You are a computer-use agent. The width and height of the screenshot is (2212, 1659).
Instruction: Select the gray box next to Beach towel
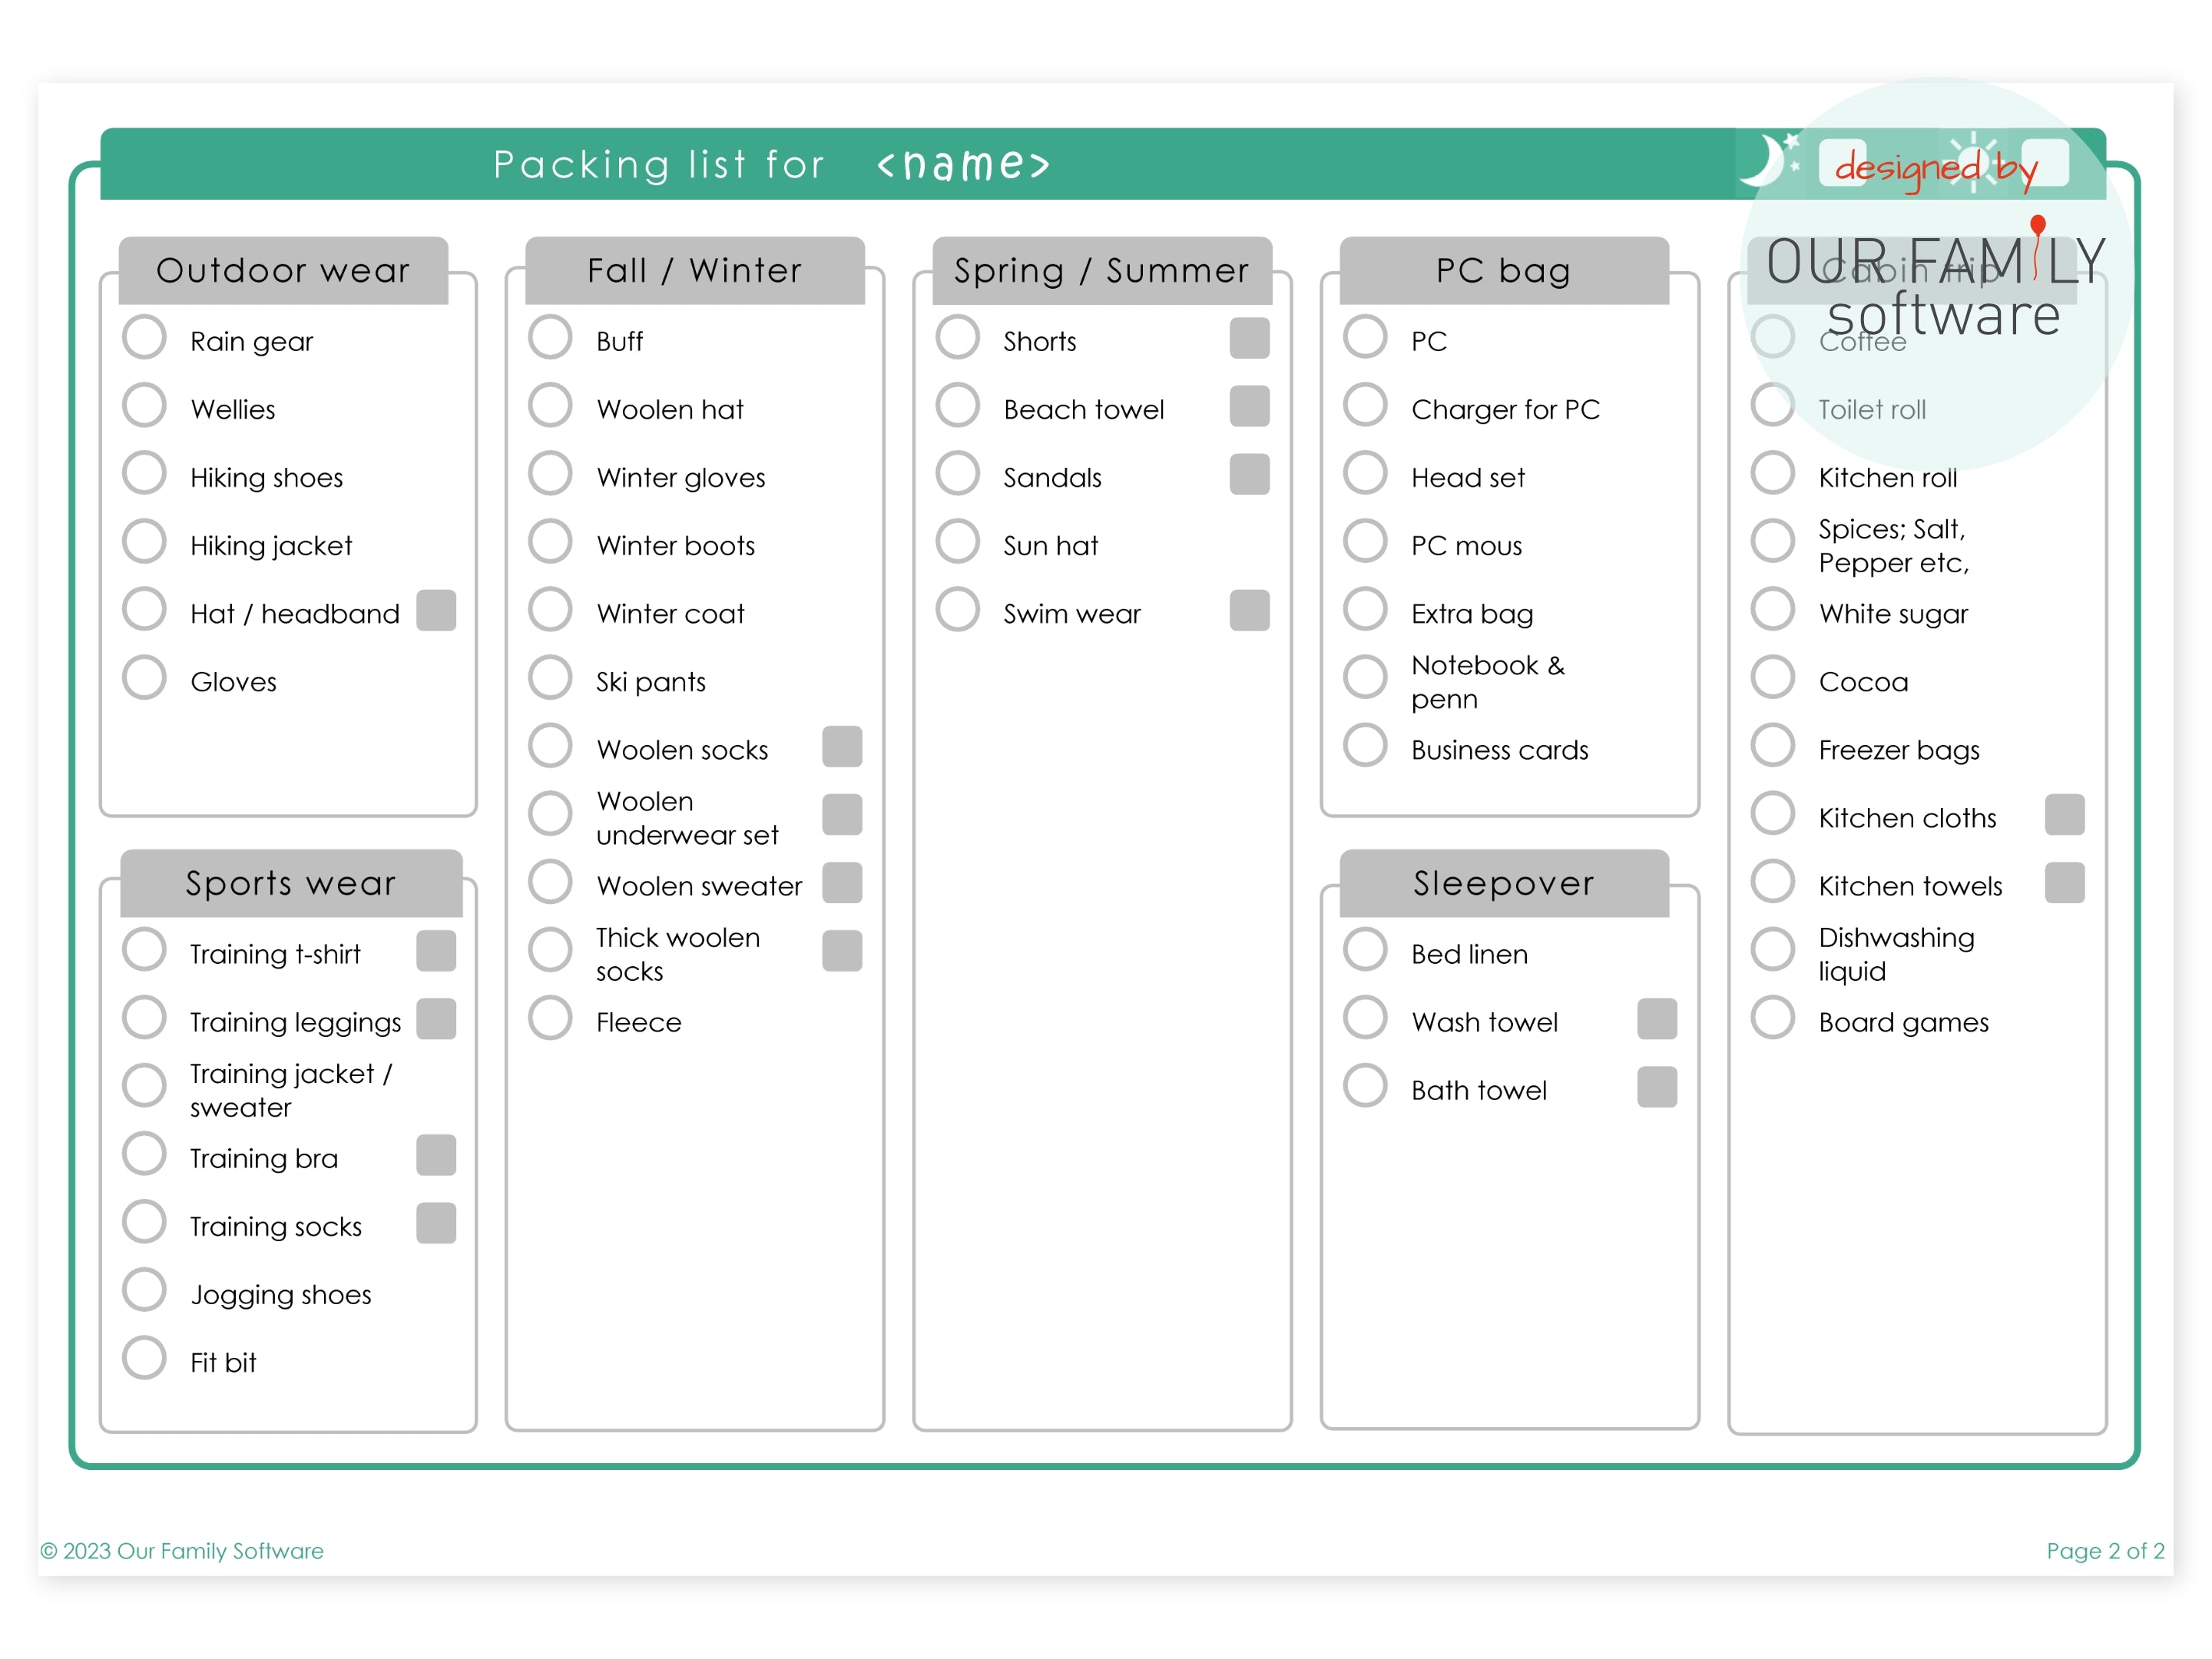[x=1249, y=406]
